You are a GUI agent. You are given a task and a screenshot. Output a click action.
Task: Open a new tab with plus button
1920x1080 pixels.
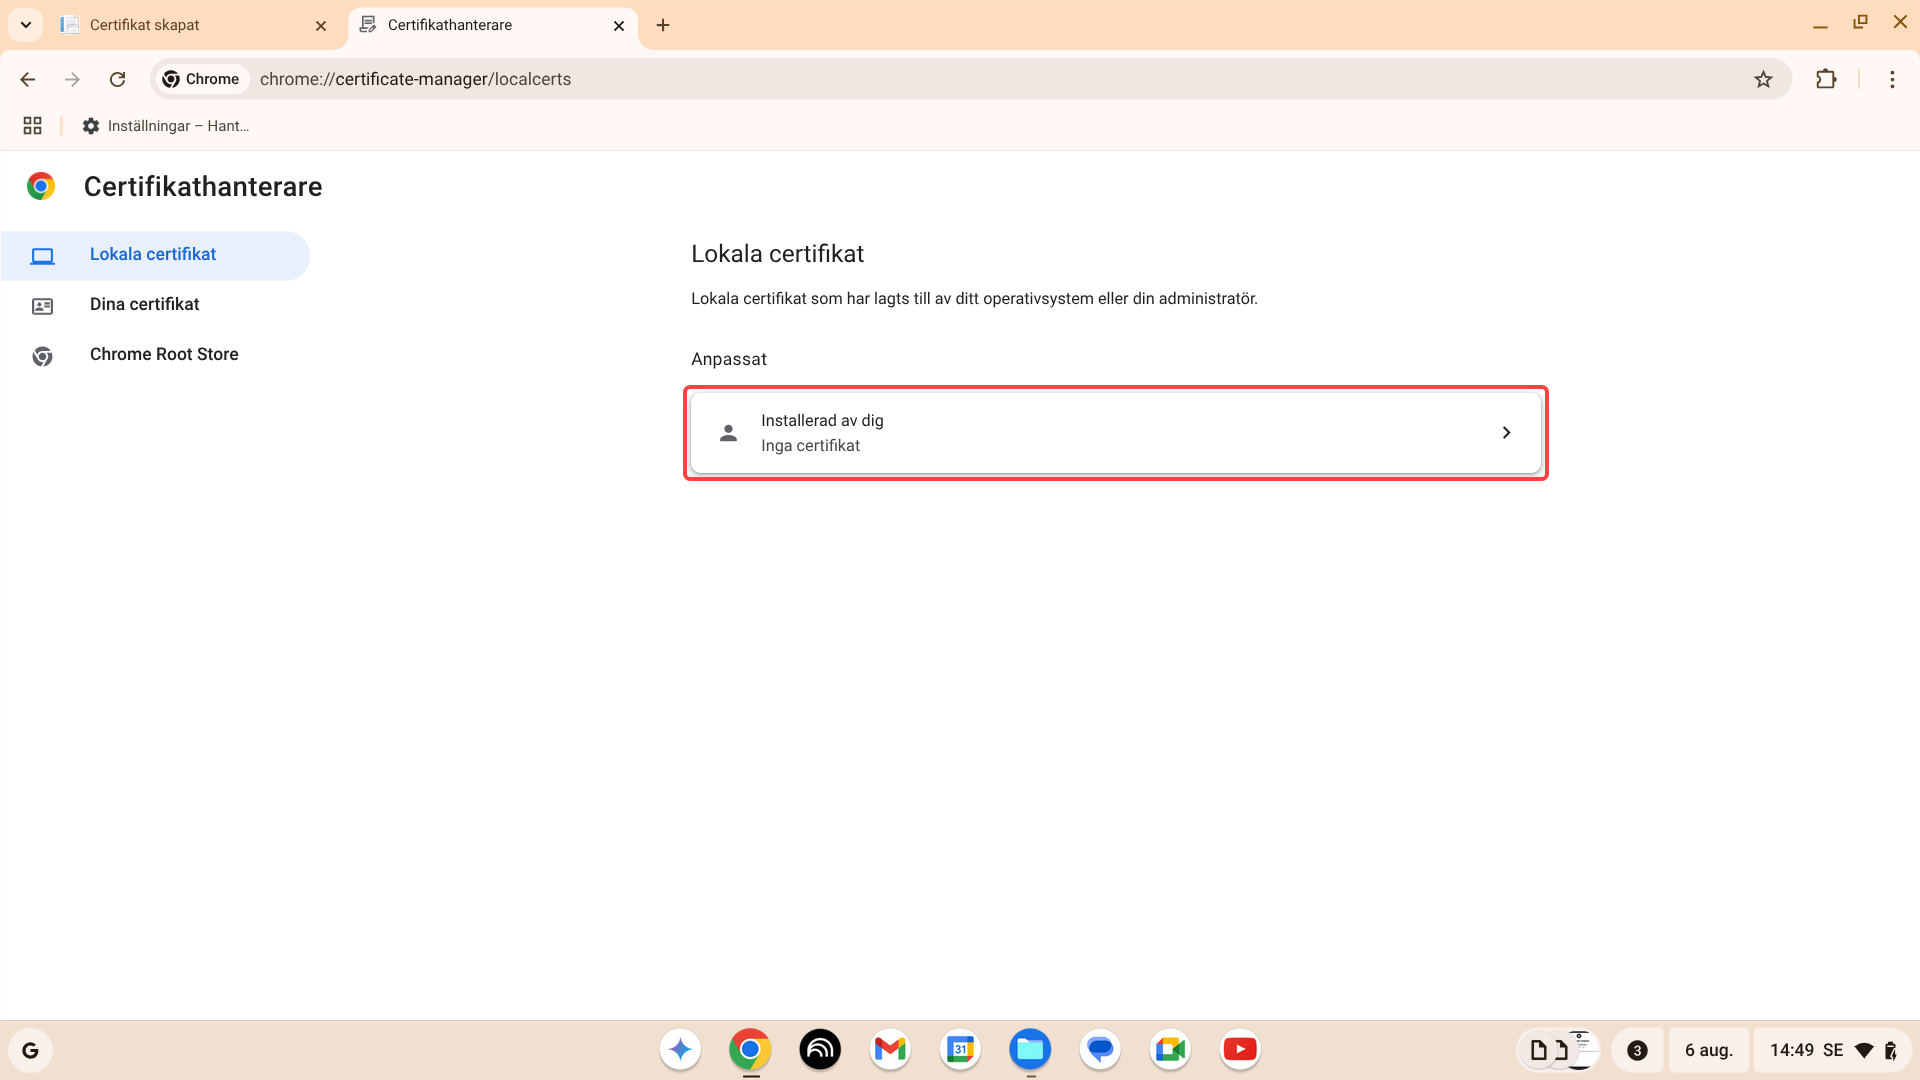663,25
